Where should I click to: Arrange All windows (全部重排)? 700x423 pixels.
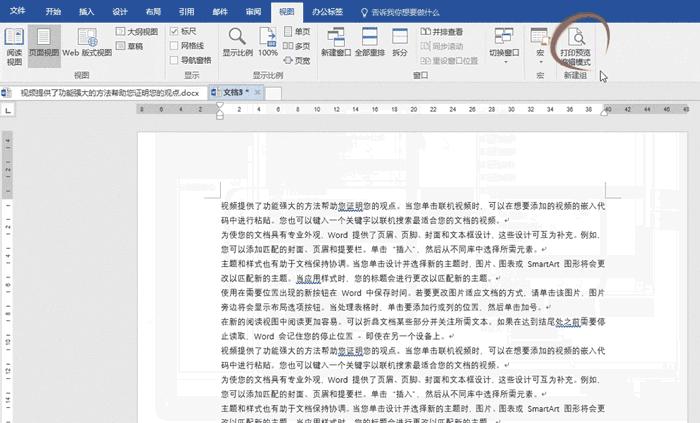coord(370,42)
